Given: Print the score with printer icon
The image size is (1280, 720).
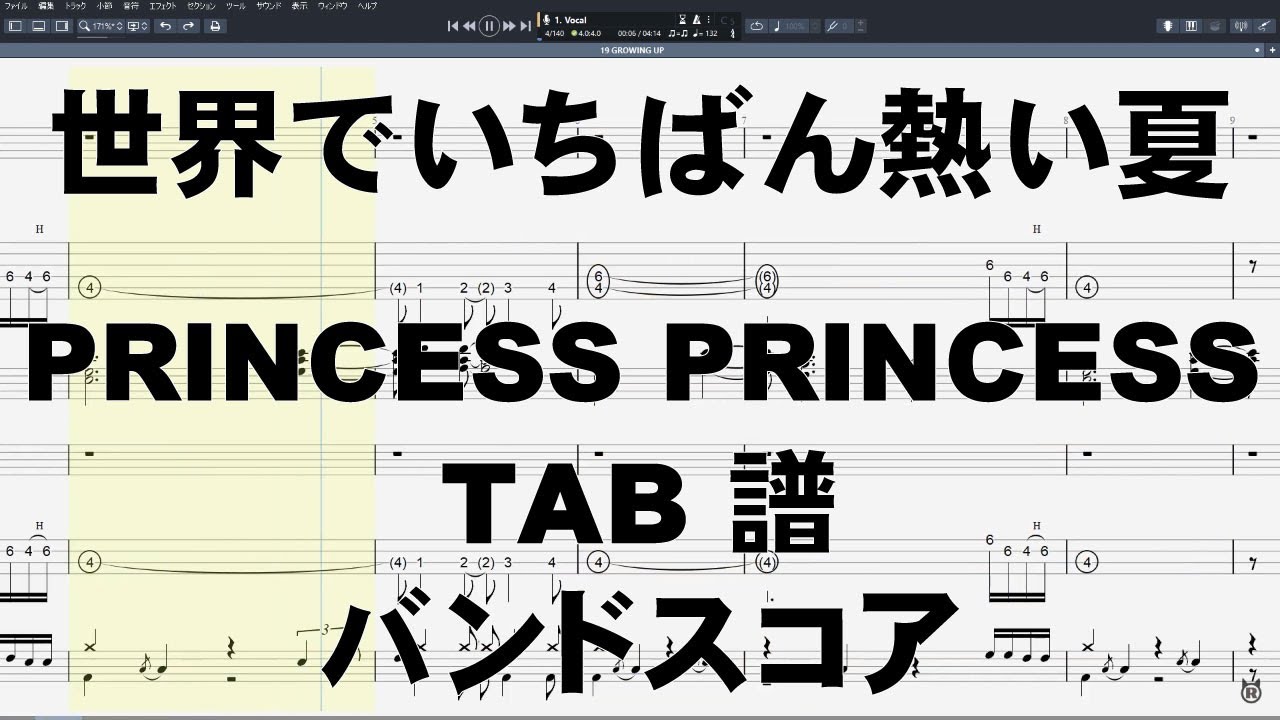Looking at the screenshot, I should tap(215, 26).
